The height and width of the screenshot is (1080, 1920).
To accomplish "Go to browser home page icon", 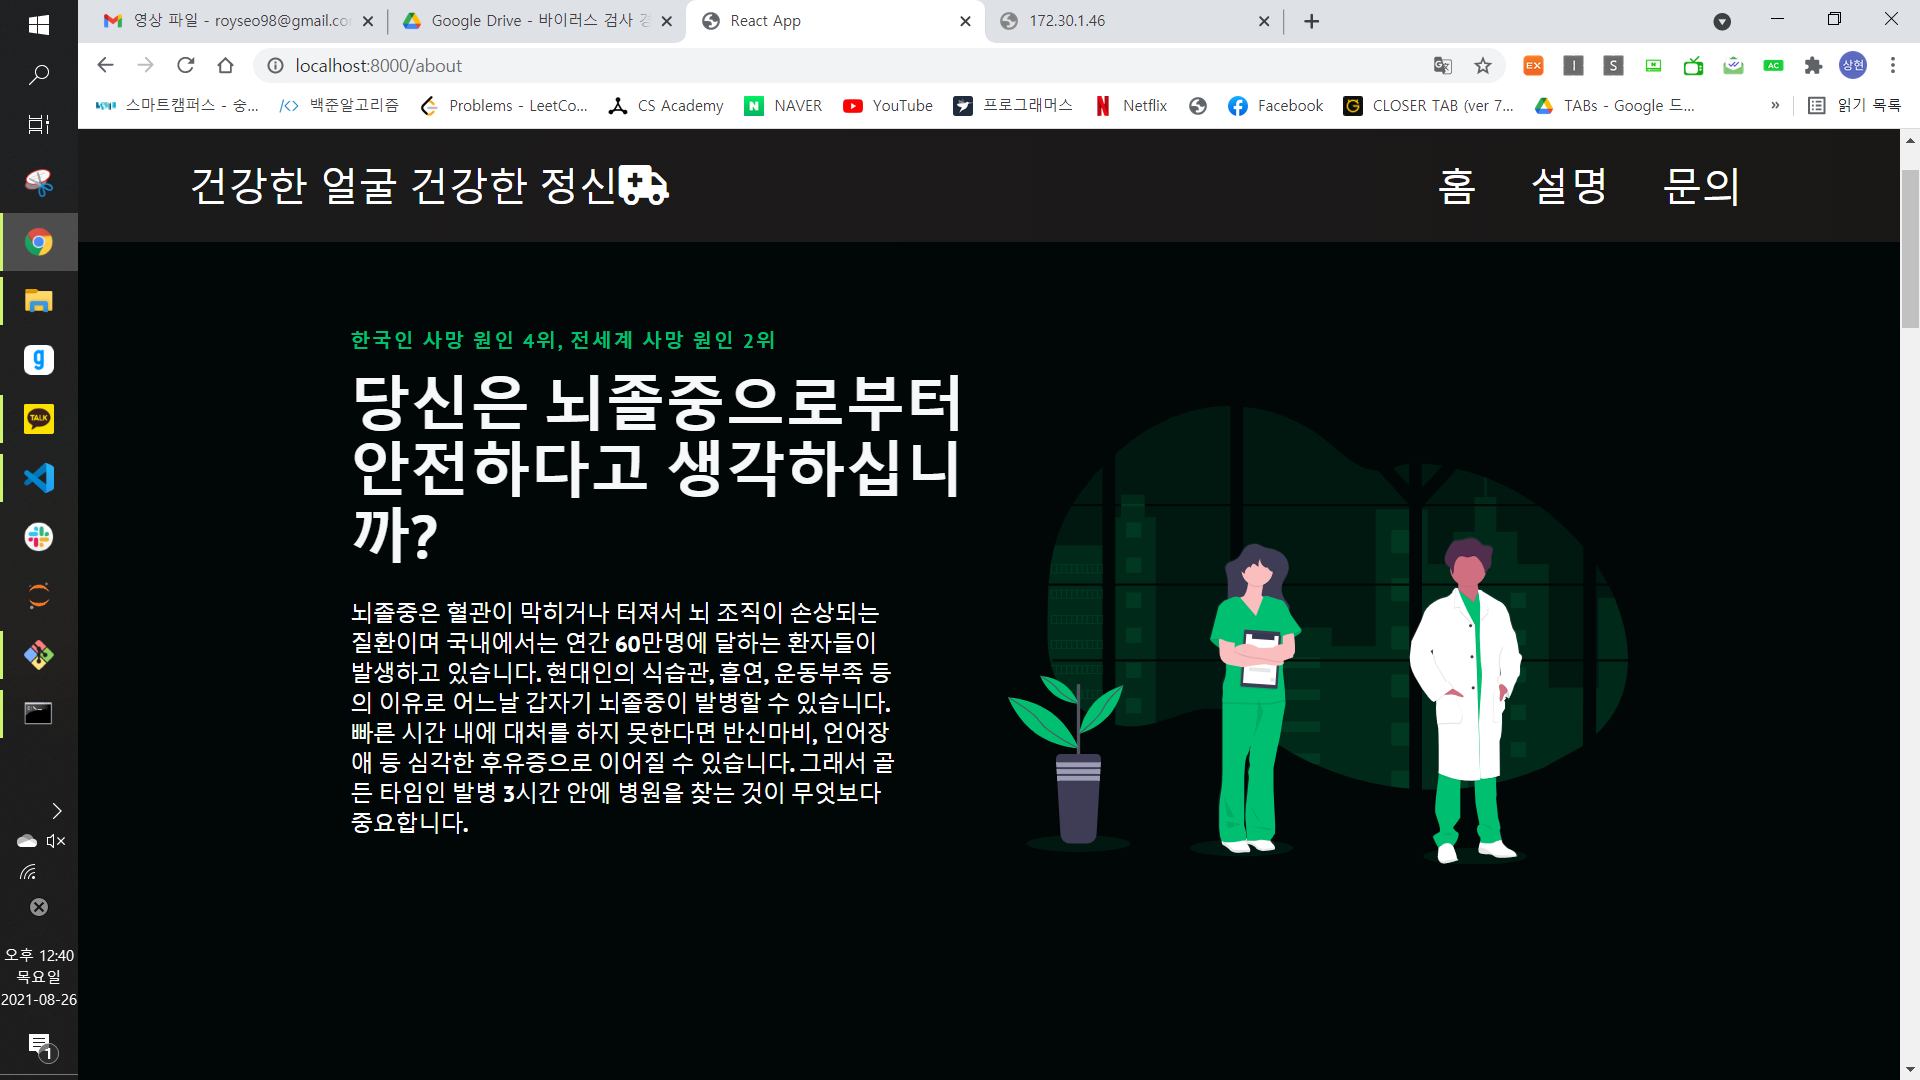I will click(225, 65).
